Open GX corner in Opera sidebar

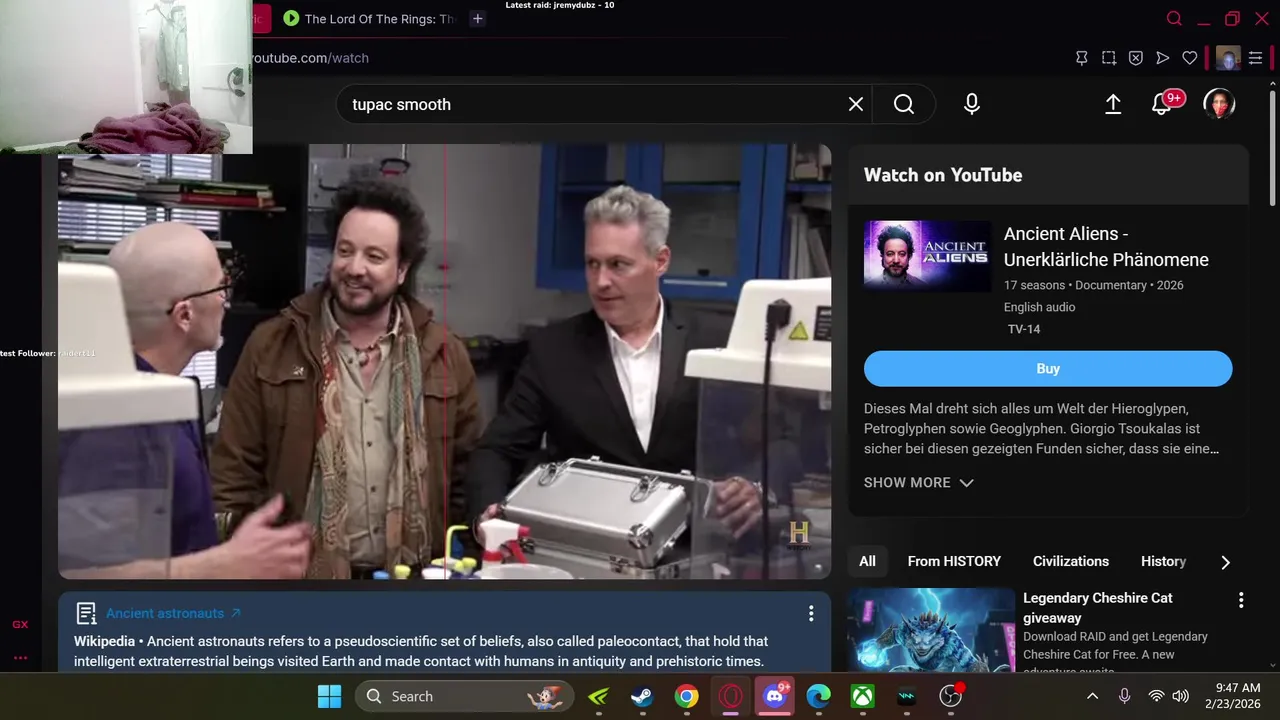pyautogui.click(x=20, y=624)
